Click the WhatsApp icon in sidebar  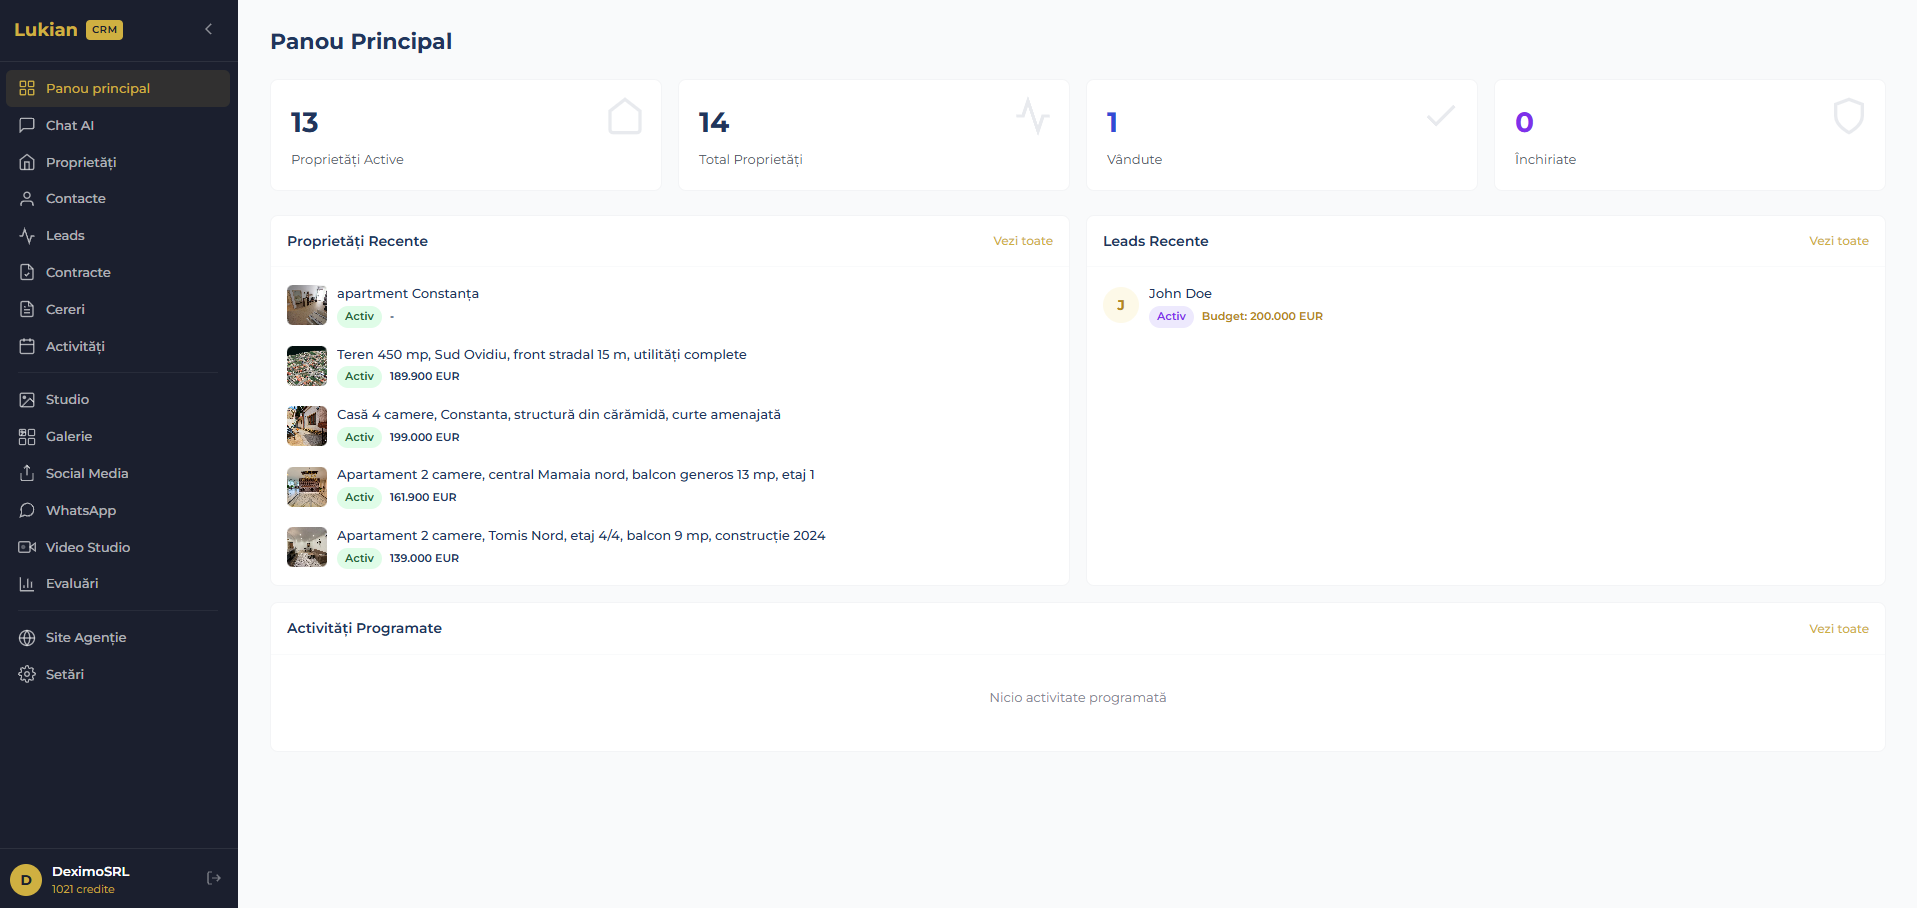27,510
